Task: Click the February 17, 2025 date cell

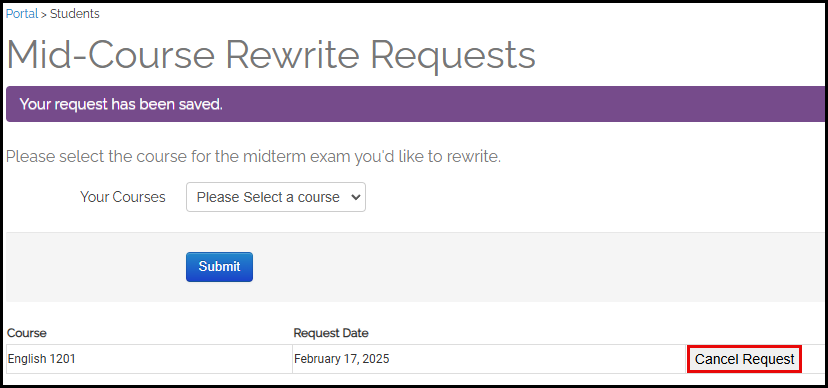Action: (x=490, y=359)
